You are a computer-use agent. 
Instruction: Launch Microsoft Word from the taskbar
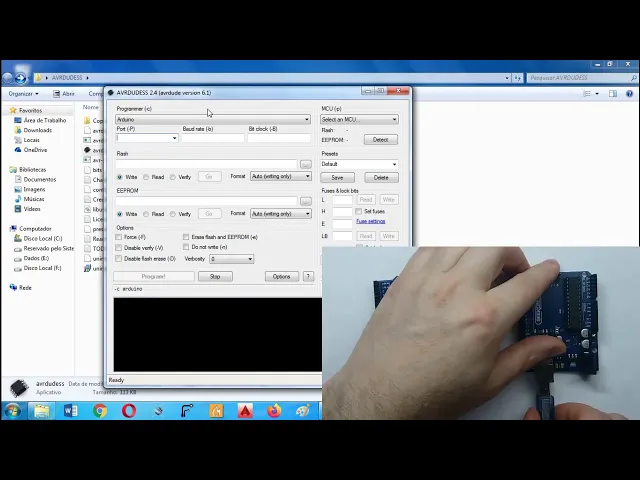coord(71,411)
